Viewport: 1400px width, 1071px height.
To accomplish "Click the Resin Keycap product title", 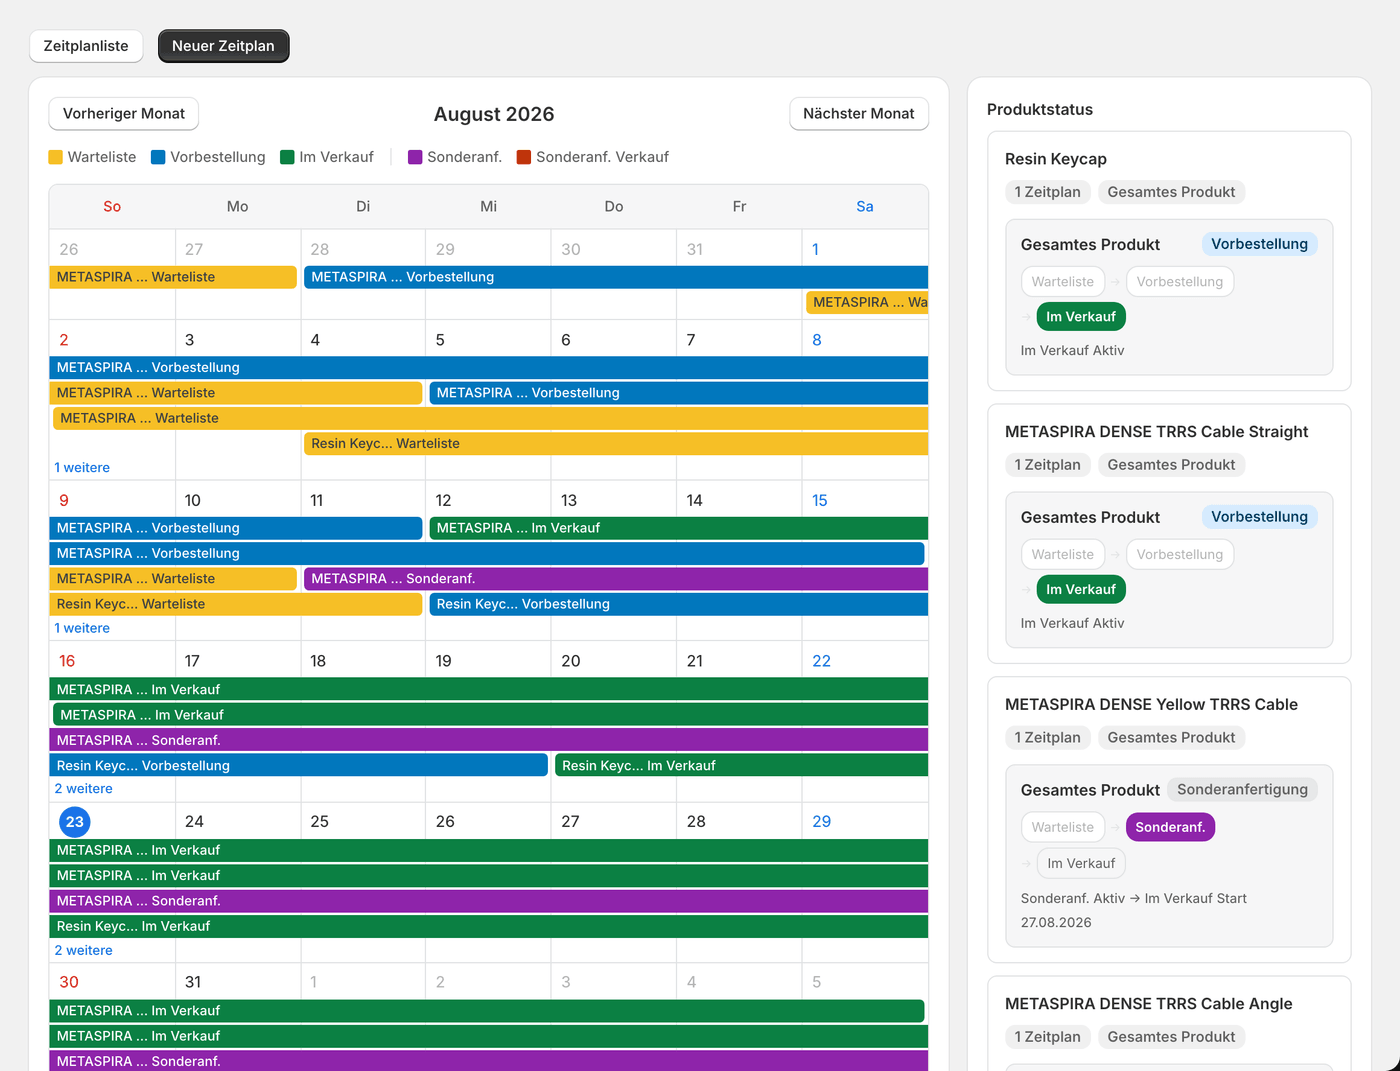I will tap(1055, 159).
